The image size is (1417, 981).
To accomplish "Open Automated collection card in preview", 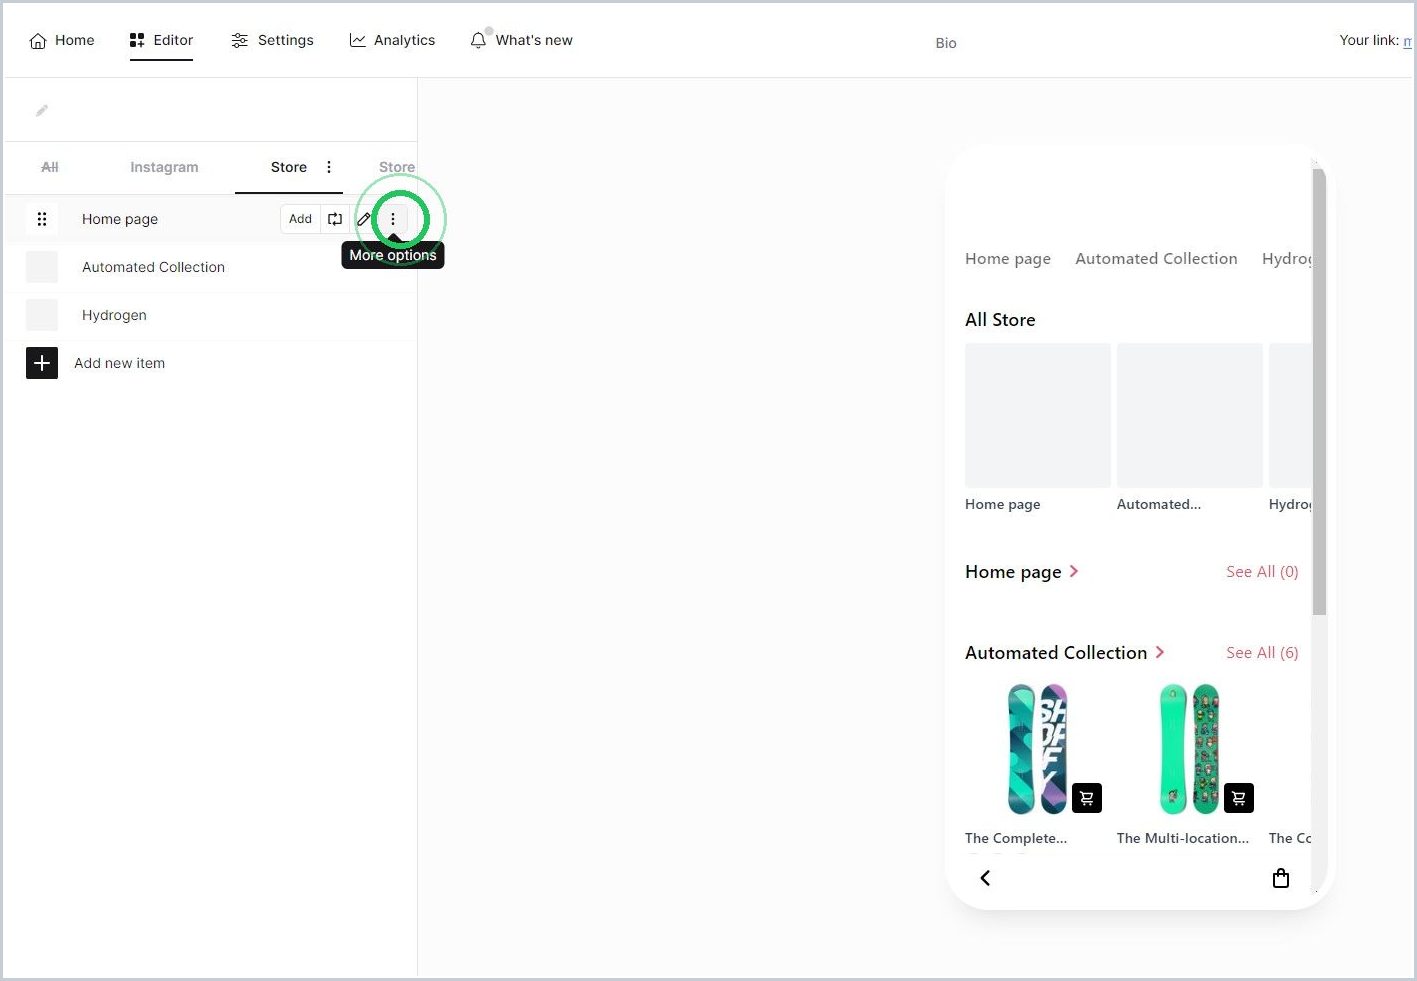I will (x=1190, y=428).
